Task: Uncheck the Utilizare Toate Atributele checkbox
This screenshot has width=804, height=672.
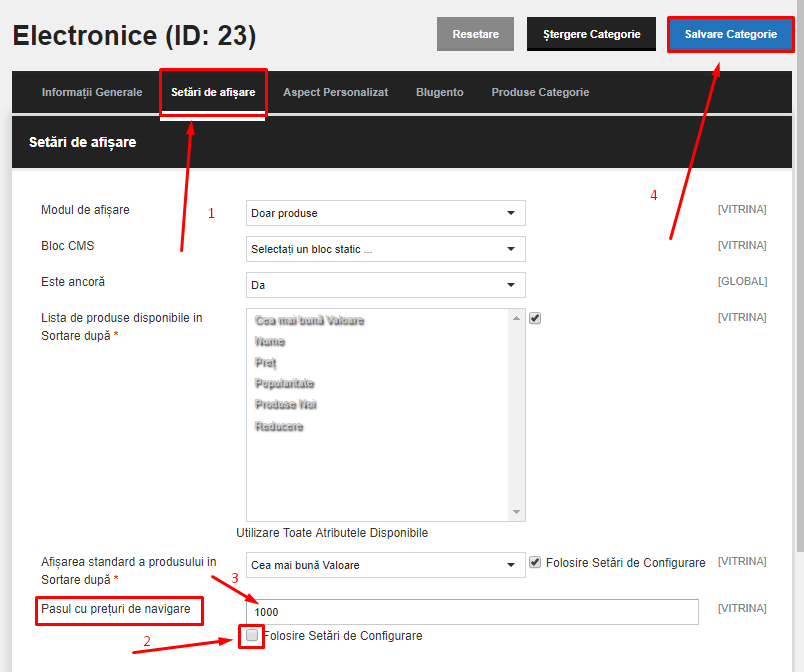Action: pos(535,318)
